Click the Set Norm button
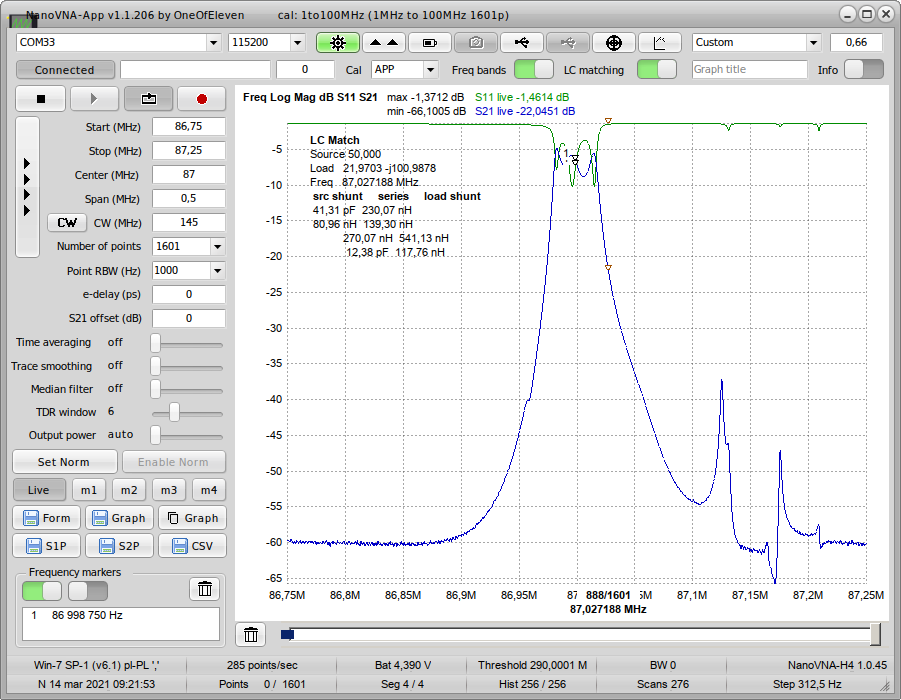Image resolution: width=901 pixels, height=700 pixels. pos(63,462)
